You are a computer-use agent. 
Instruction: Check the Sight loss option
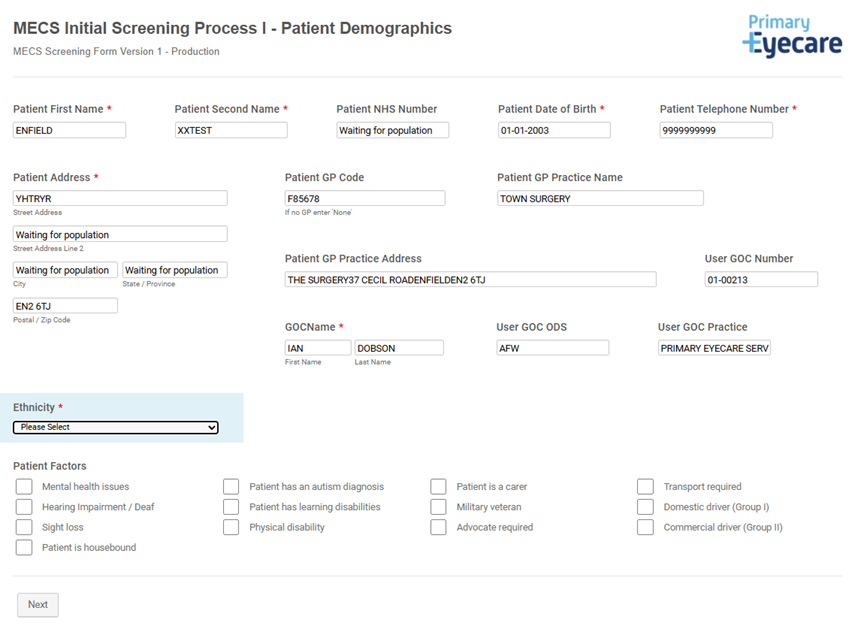[x=24, y=527]
